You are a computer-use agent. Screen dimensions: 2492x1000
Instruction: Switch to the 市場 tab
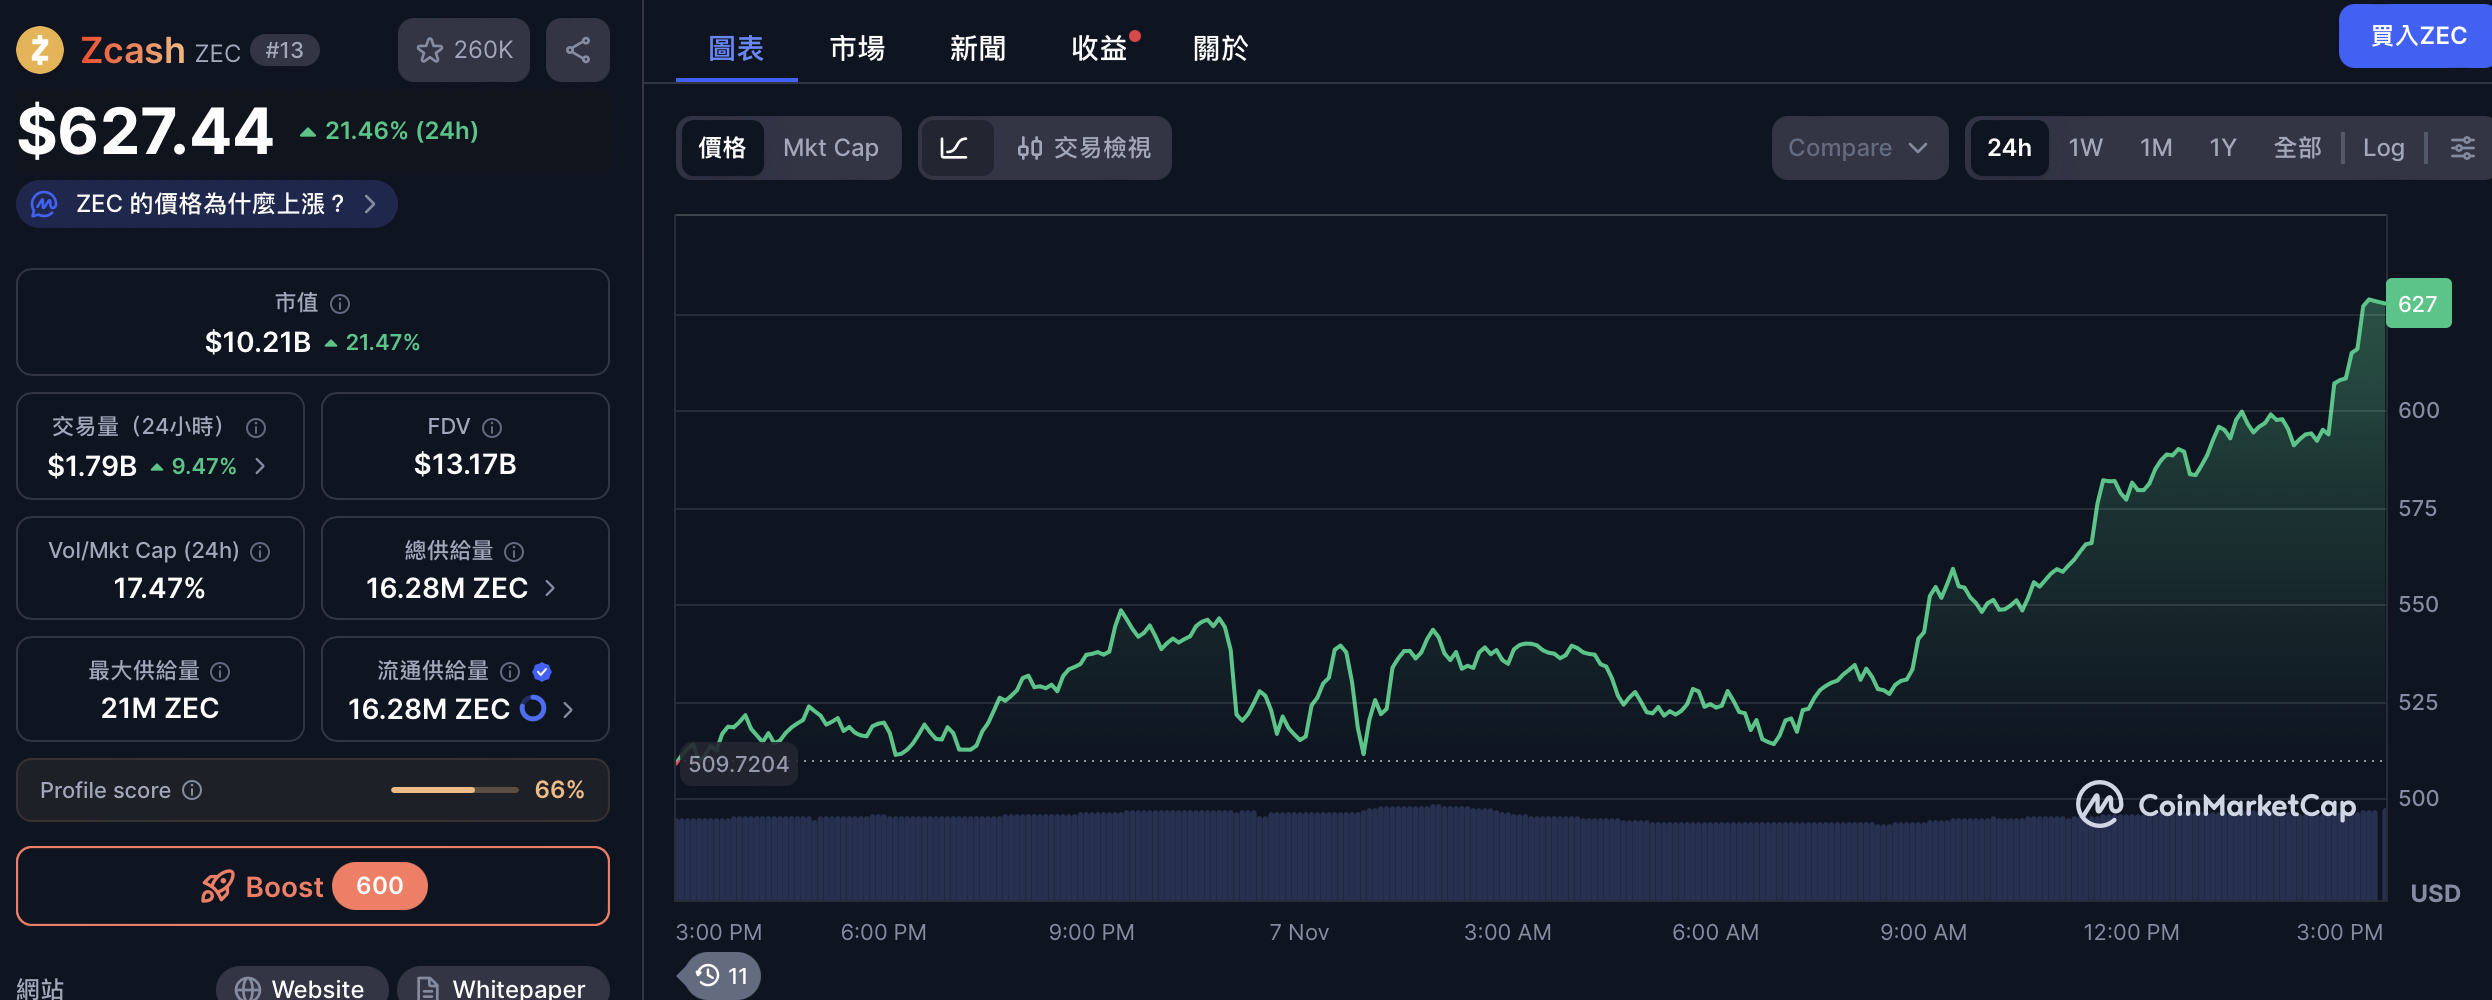pyautogui.click(x=857, y=48)
